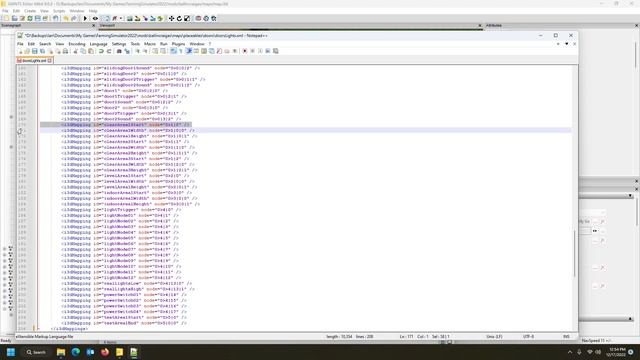Viewport: 640px width, 360px height.
Task: Show hidden icons chevron in system tray
Action: click(570, 352)
